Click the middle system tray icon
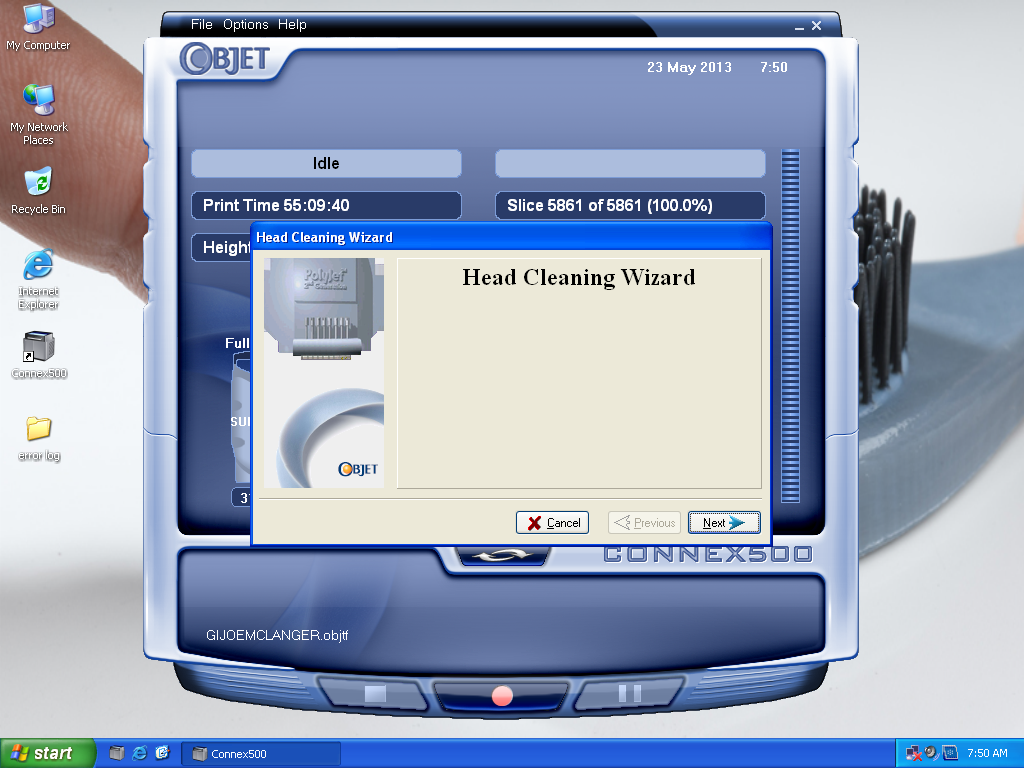The image size is (1024, 768). click(931, 753)
